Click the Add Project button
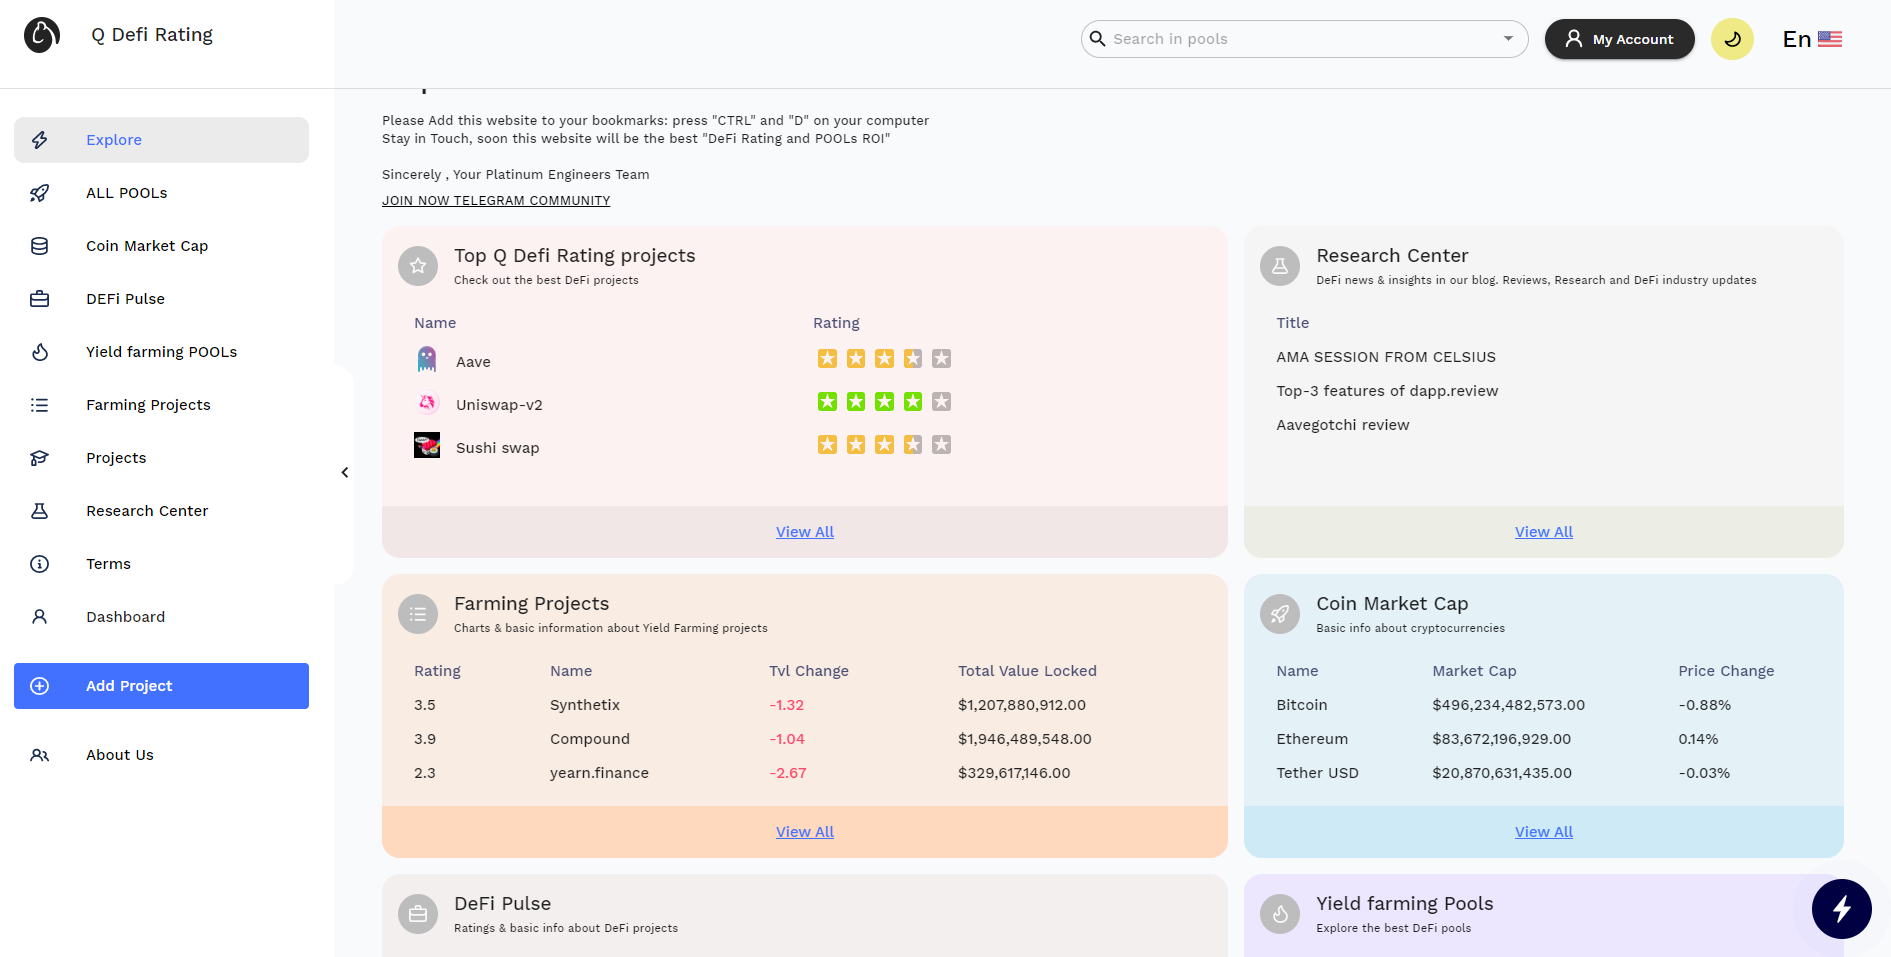 point(161,686)
